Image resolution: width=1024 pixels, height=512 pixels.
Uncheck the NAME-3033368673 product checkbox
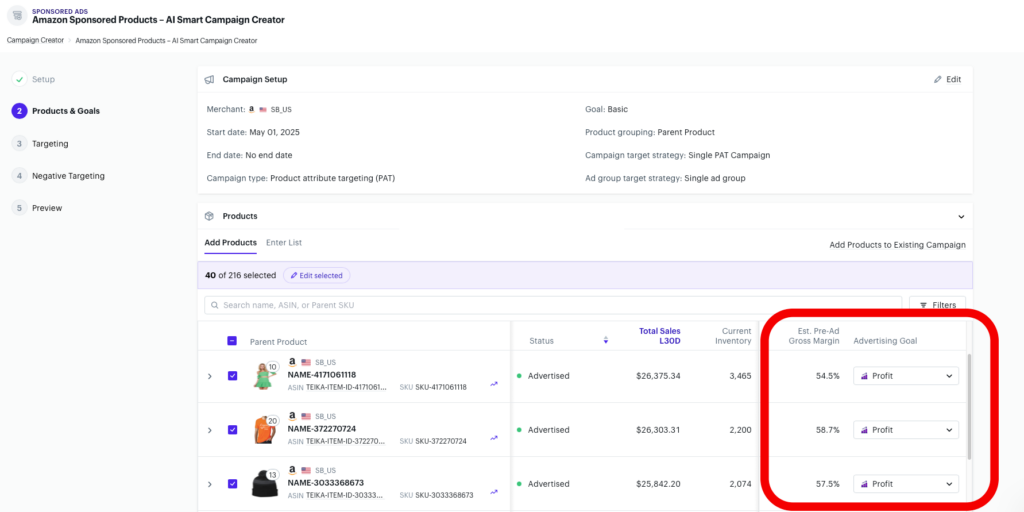tap(232, 484)
